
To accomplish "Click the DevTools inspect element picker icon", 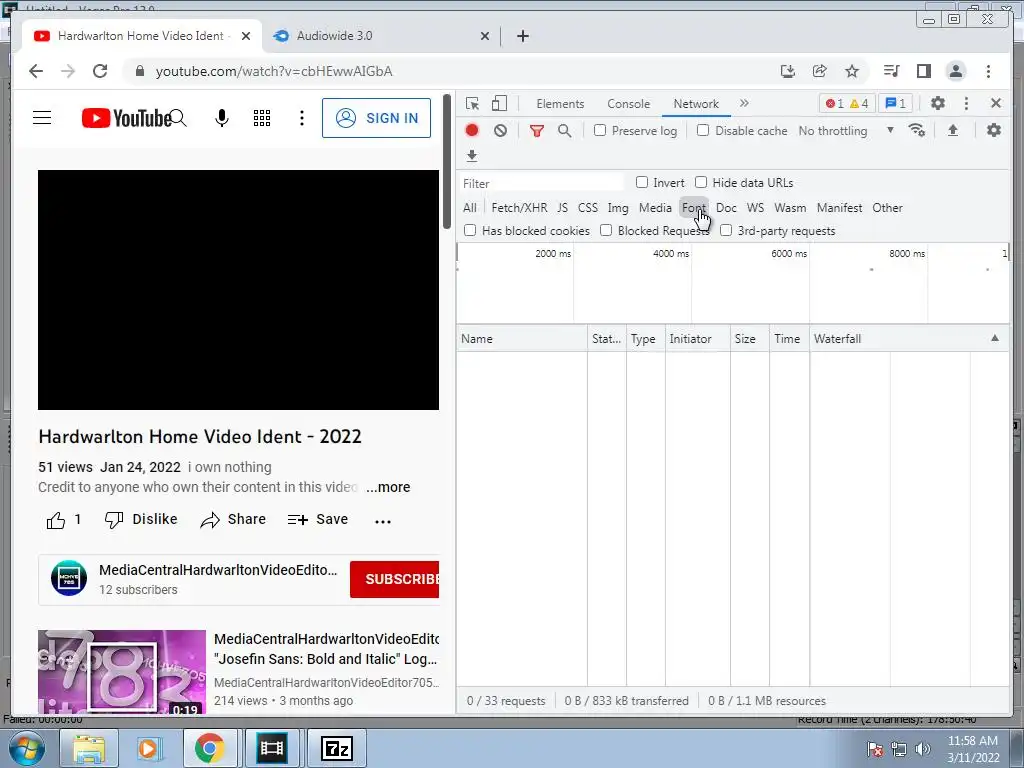I will (x=472, y=104).
